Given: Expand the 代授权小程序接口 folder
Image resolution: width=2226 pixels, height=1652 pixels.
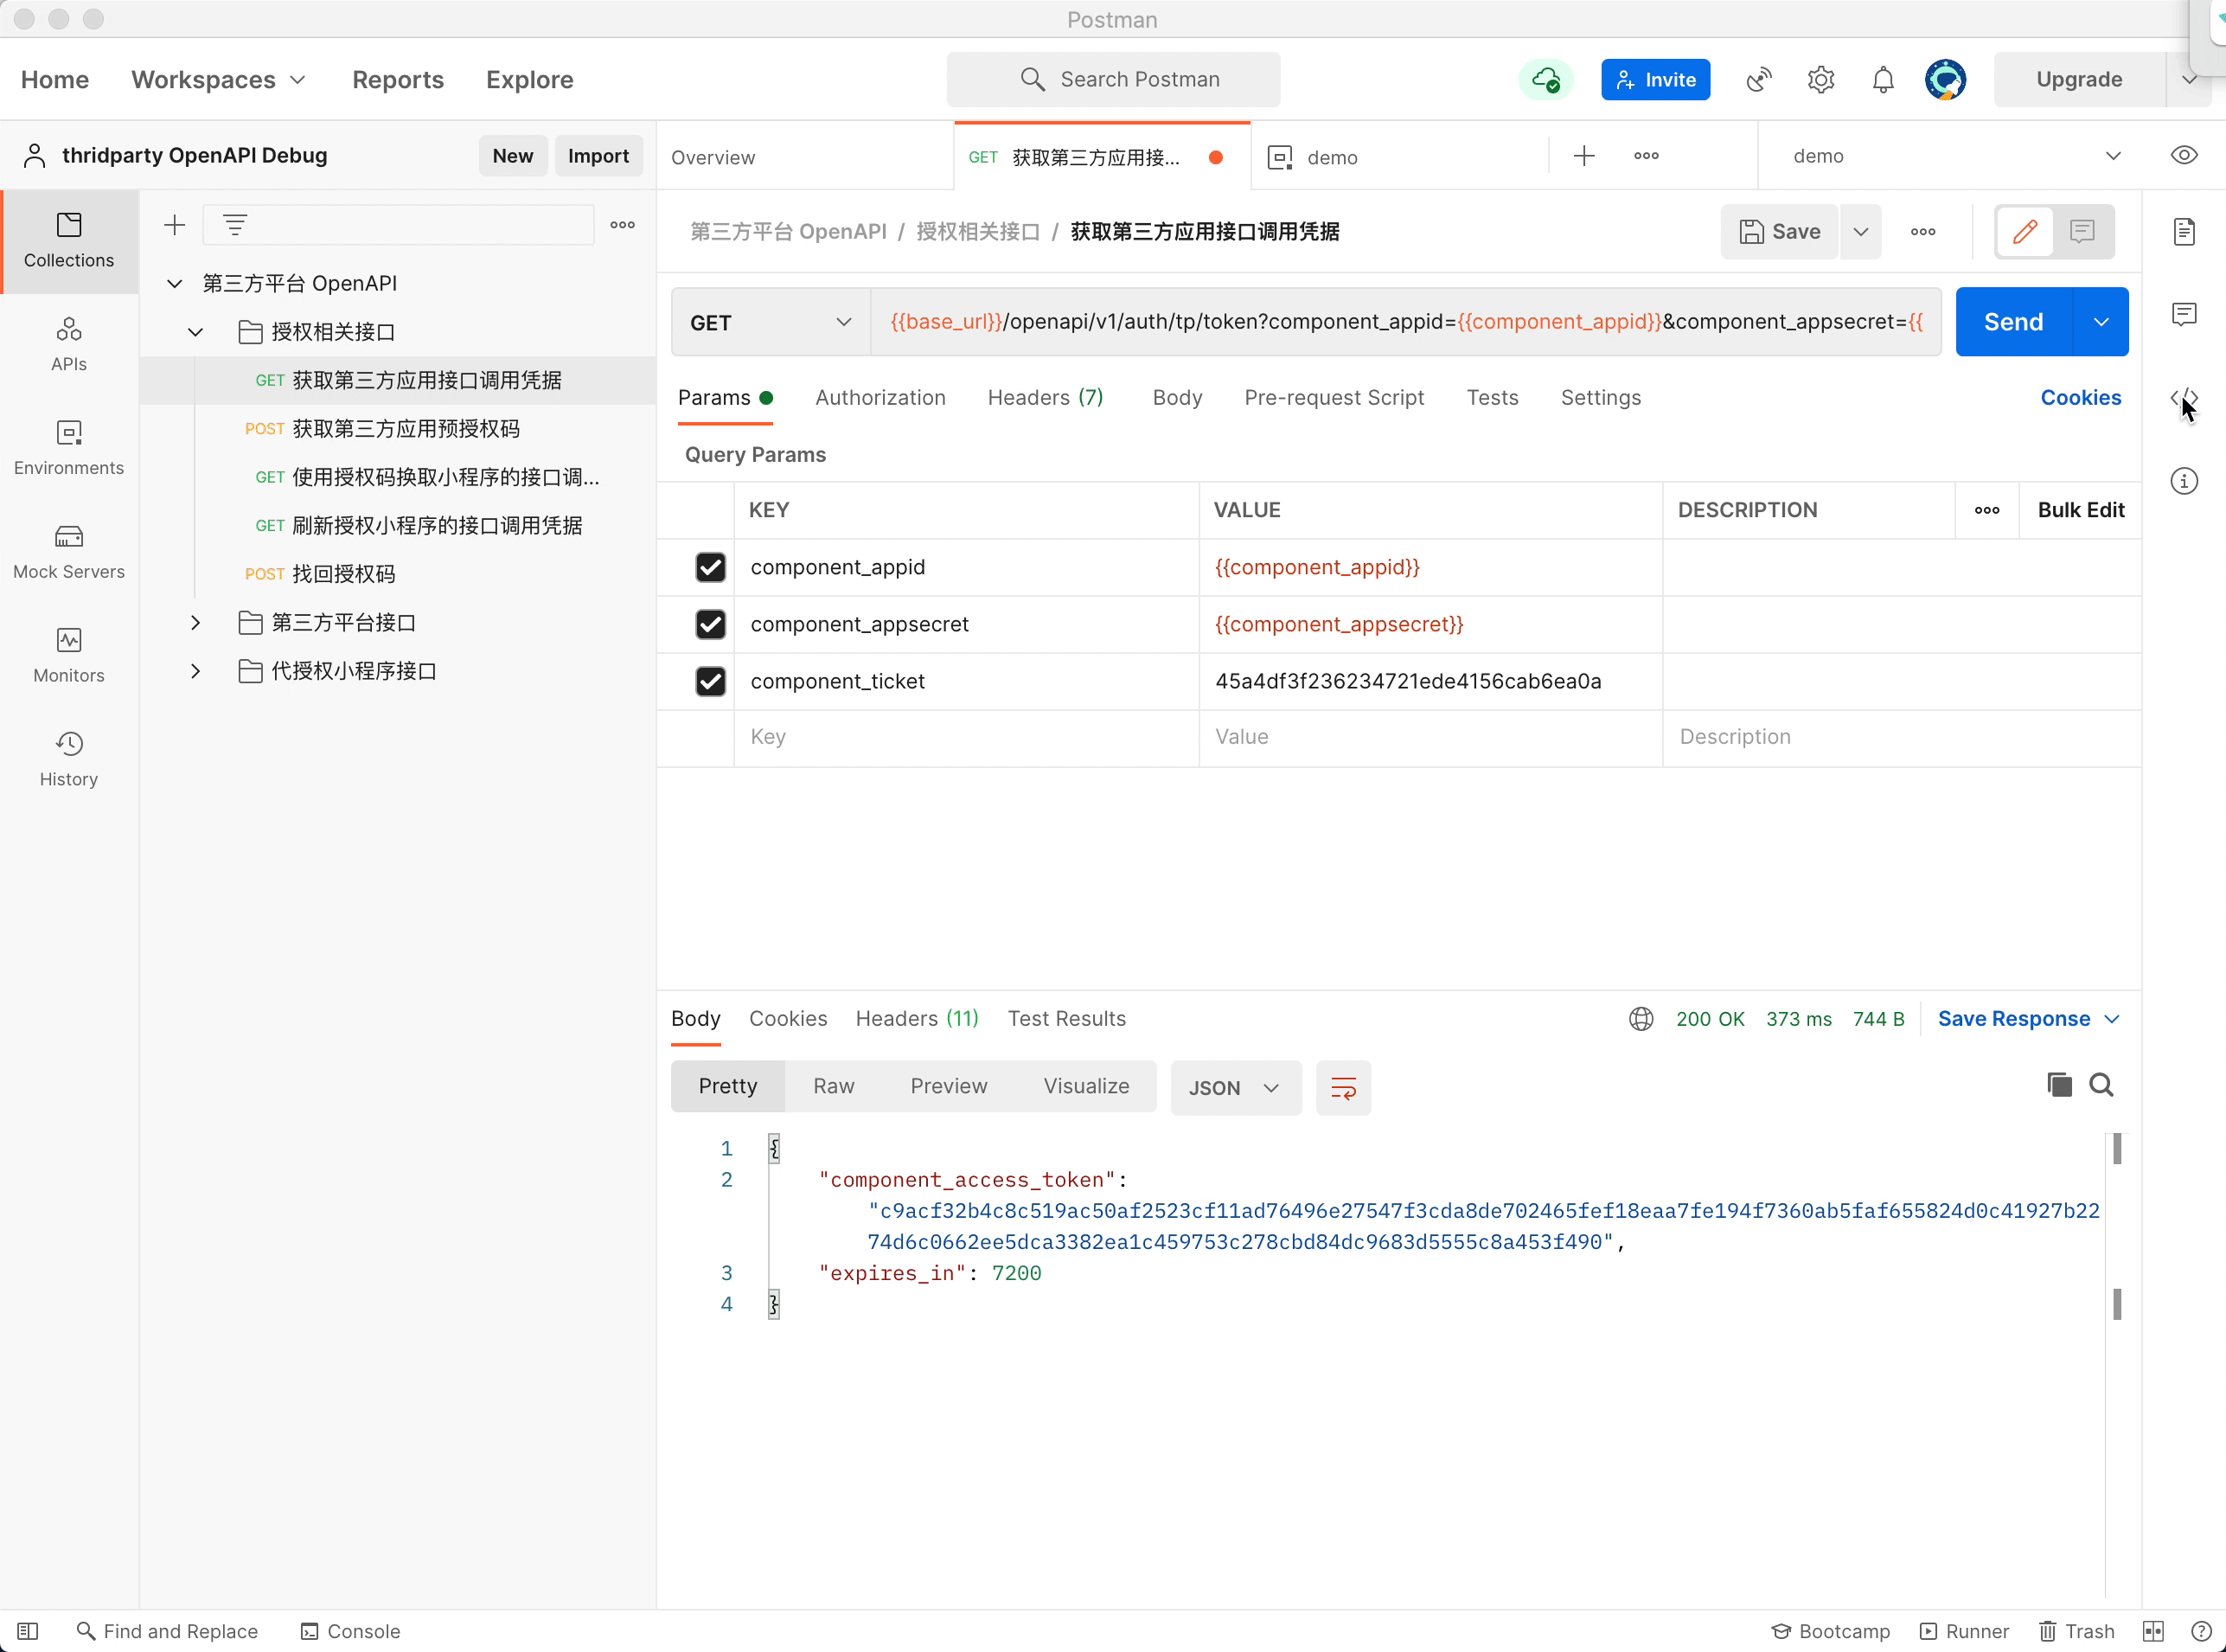Looking at the screenshot, I should [x=196, y=671].
